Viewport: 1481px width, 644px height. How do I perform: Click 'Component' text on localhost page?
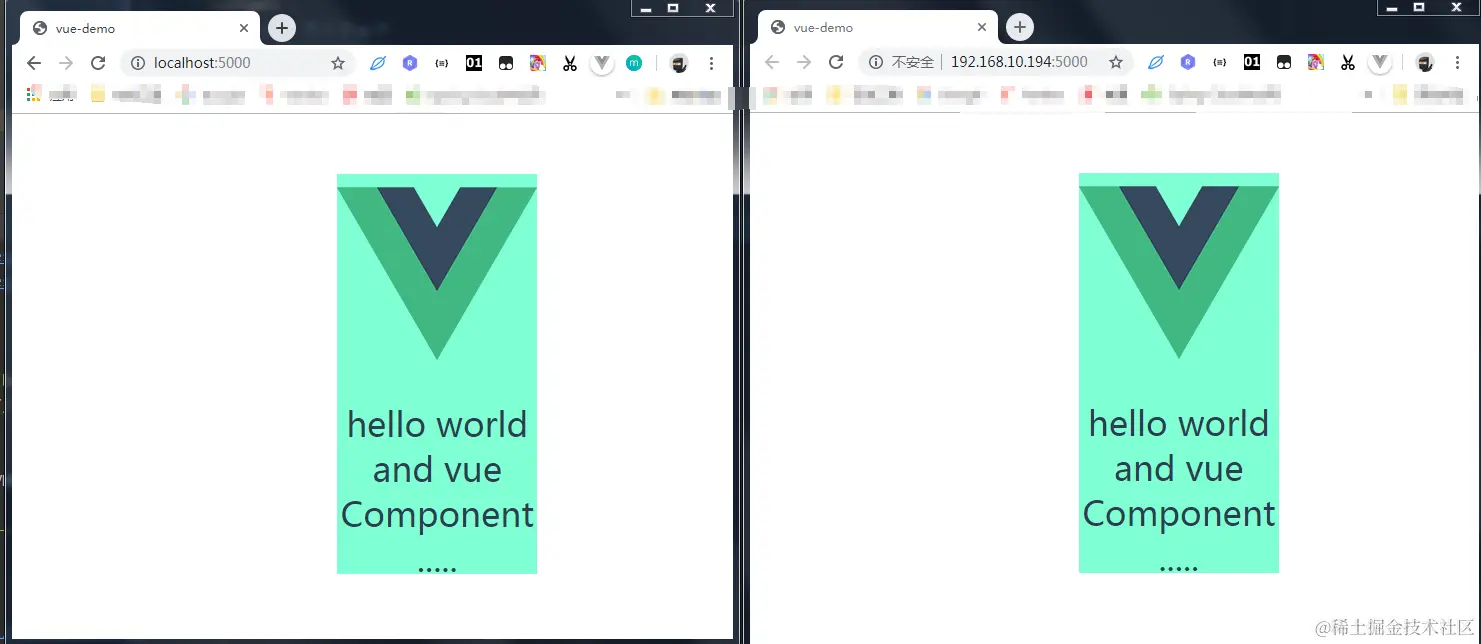click(x=437, y=515)
